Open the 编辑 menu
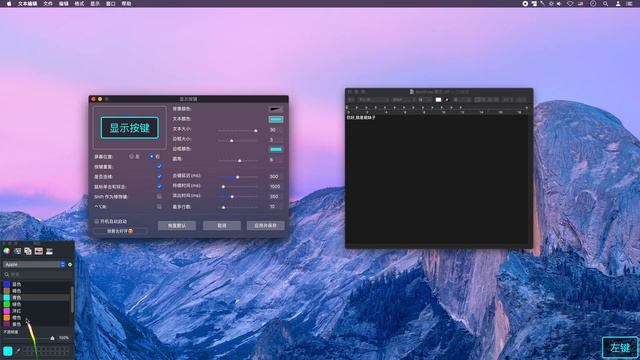640x360 pixels. point(64,3)
